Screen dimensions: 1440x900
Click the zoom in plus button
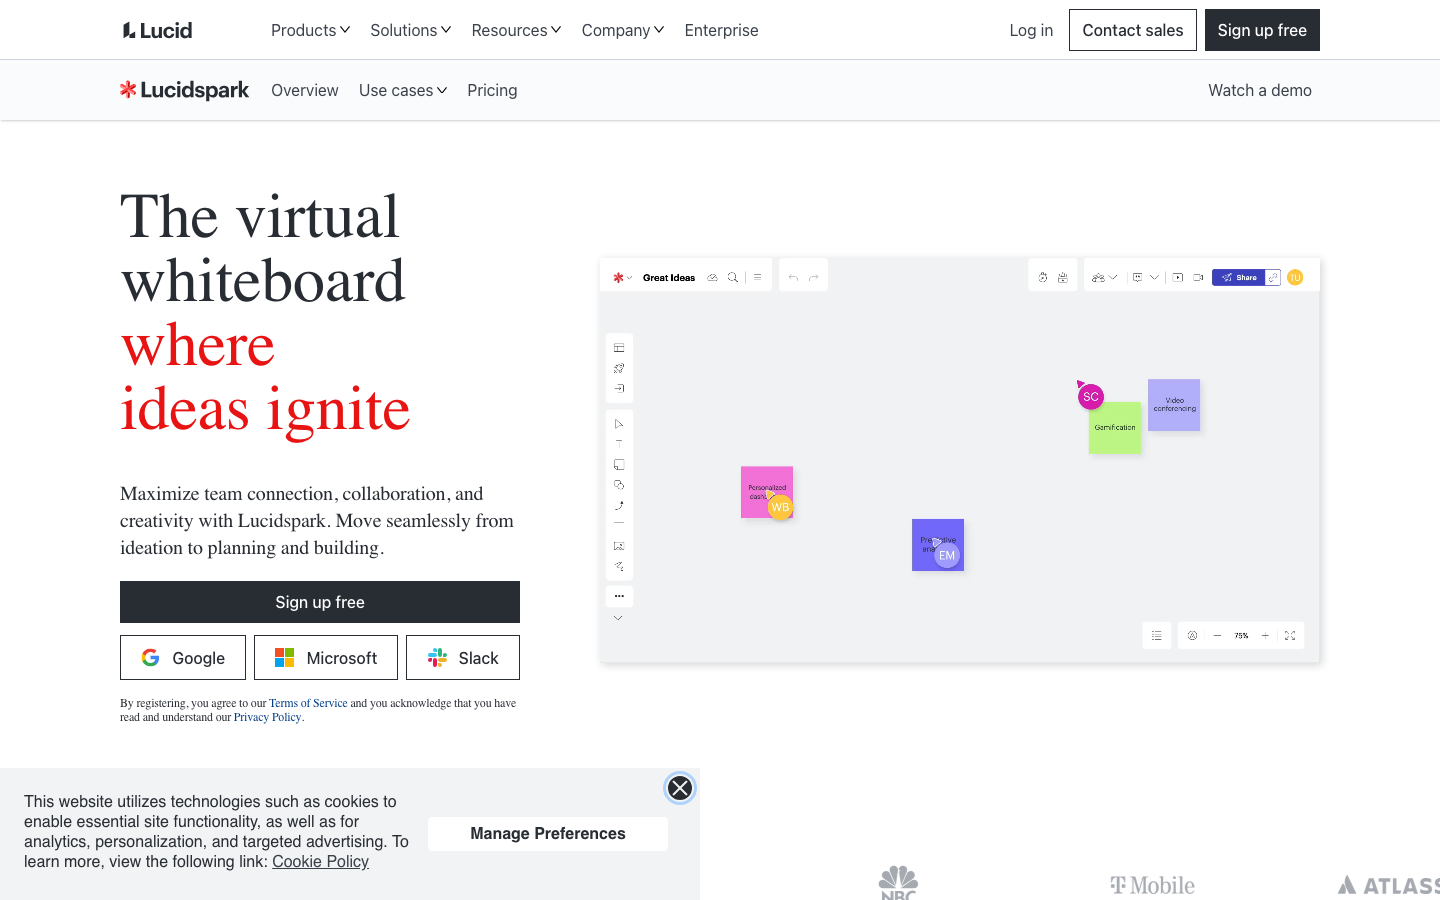click(1265, 635)
